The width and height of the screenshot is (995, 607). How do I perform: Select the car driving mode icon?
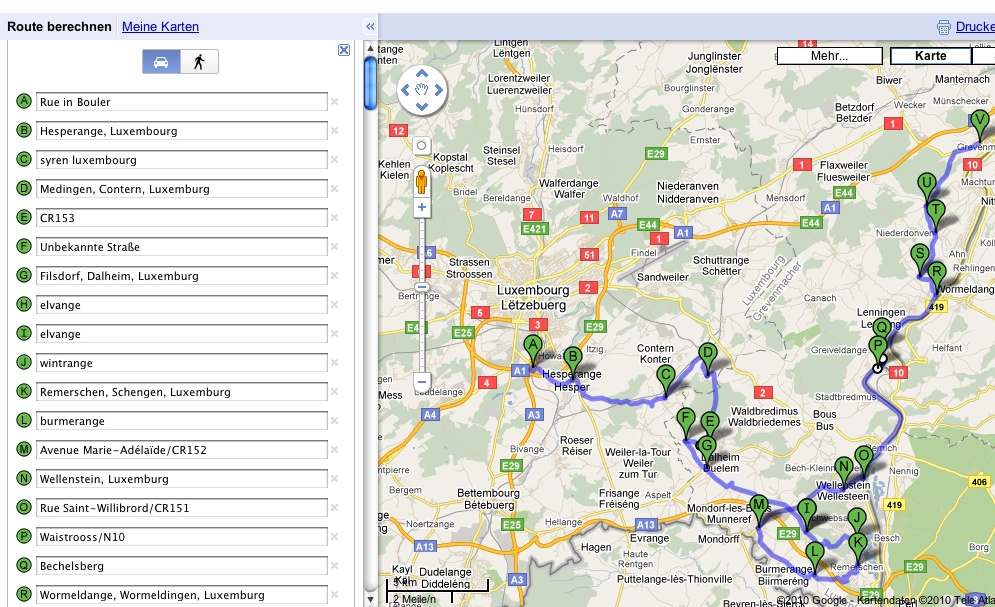click(x=161, y=62)
